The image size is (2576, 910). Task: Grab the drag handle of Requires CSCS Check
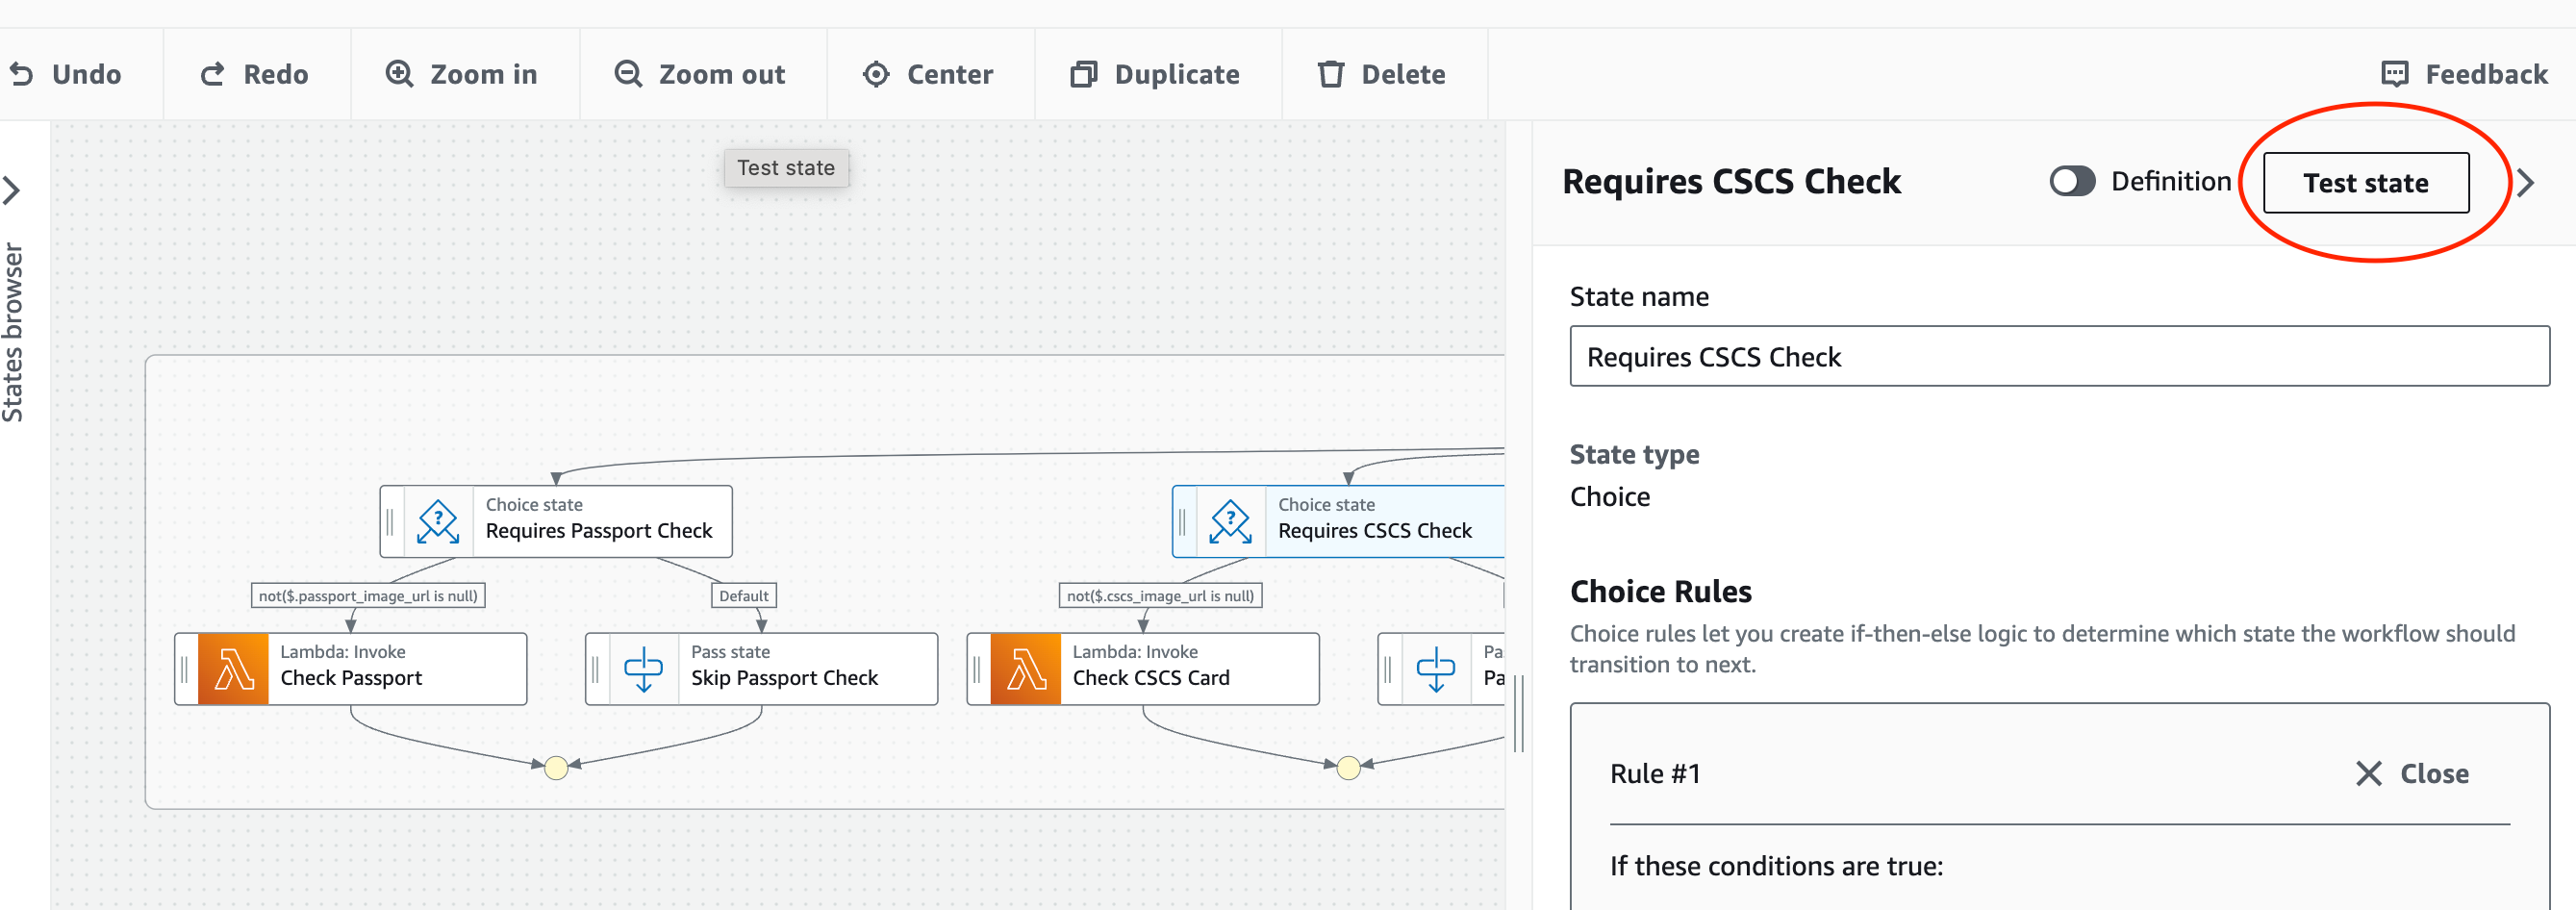coord(1183,521)
